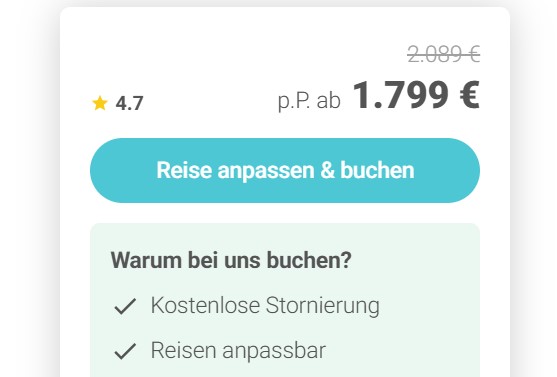
Task: Click the word 'anpassbar' in the benefits list
Action: 274,351
